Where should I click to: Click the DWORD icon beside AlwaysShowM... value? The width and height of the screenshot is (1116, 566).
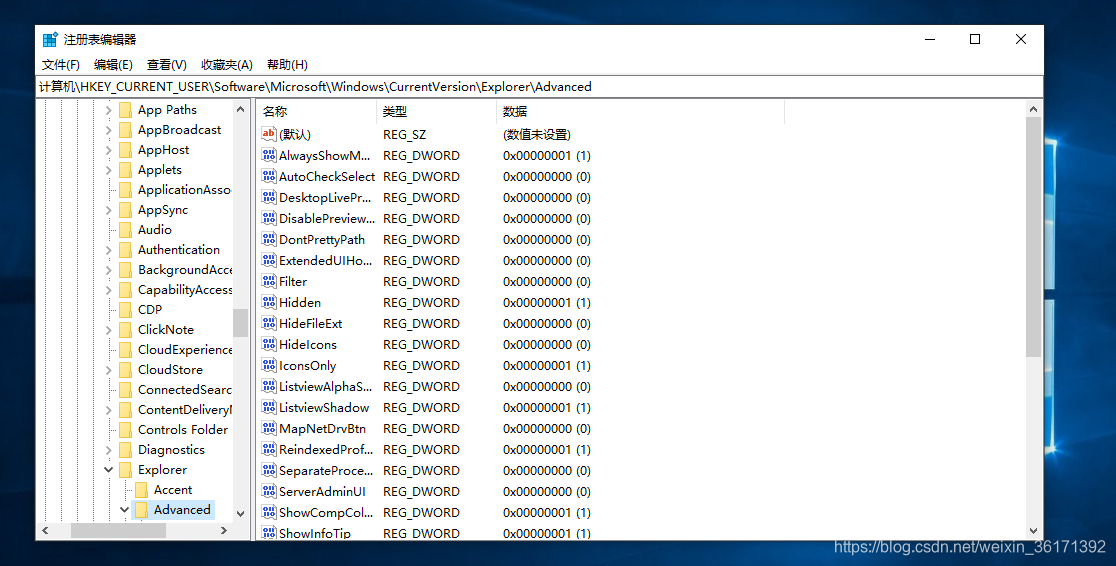tap(268, 155)
